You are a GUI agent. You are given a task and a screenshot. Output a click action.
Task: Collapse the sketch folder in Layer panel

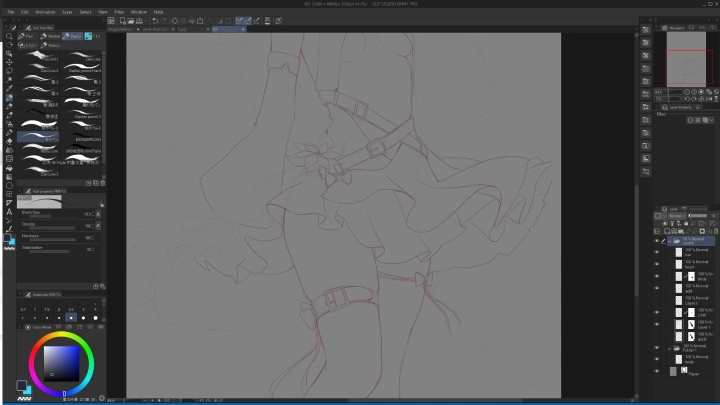coord(669,241)
